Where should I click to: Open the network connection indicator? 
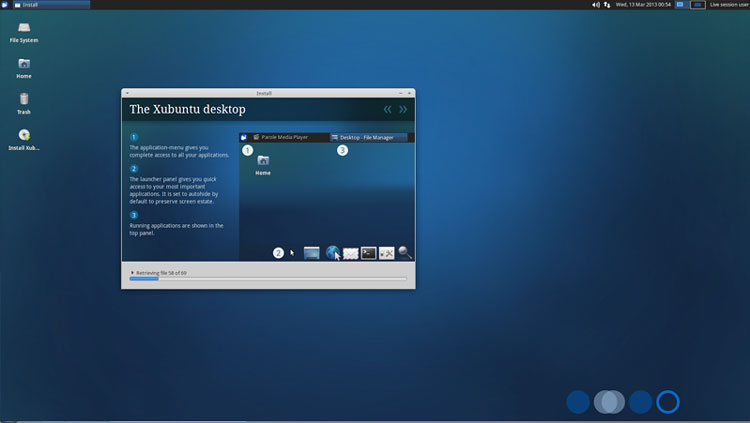[607, 5]
